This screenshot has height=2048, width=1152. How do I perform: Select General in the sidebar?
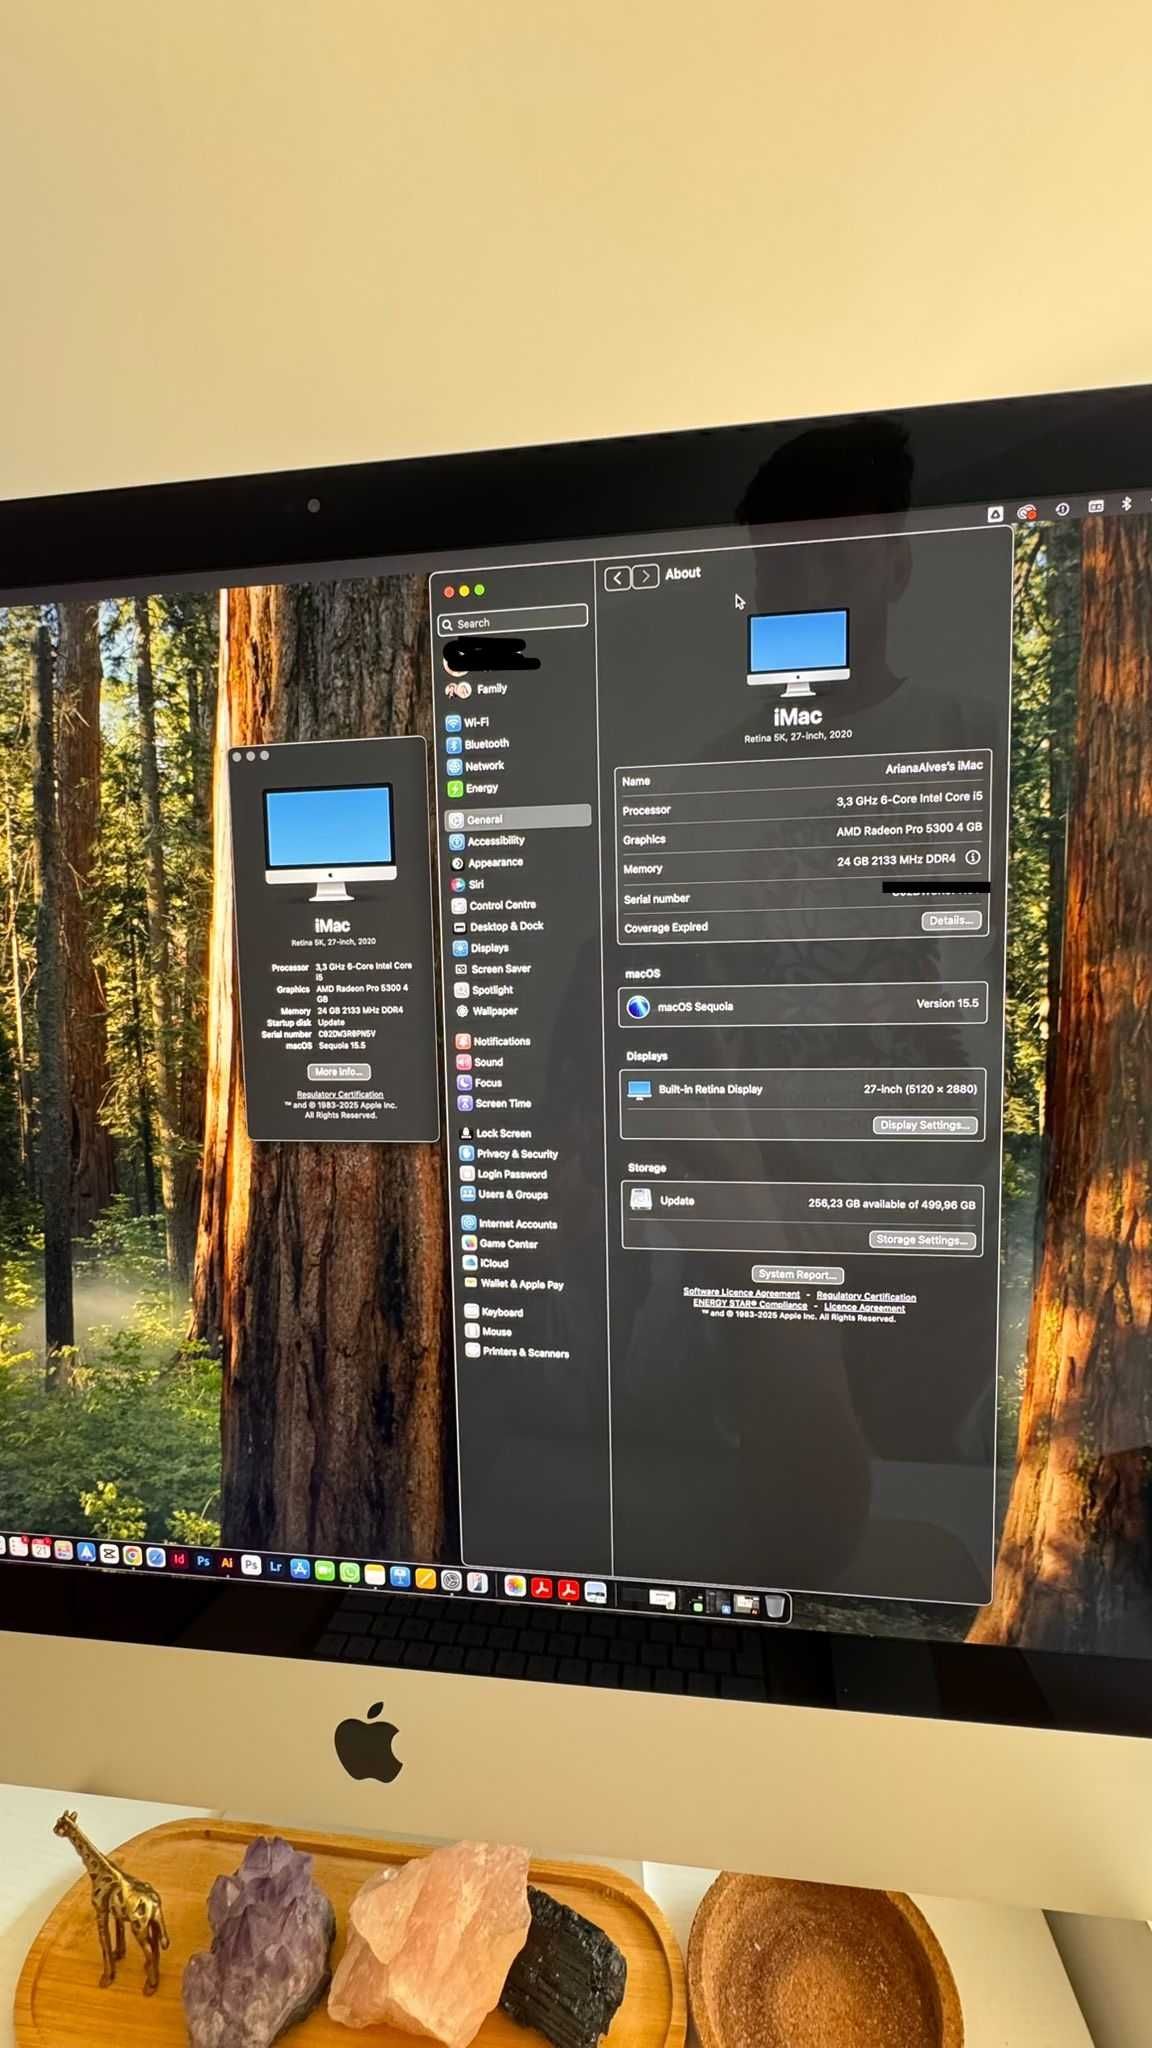pyautogui.click(x=518, y=818)
